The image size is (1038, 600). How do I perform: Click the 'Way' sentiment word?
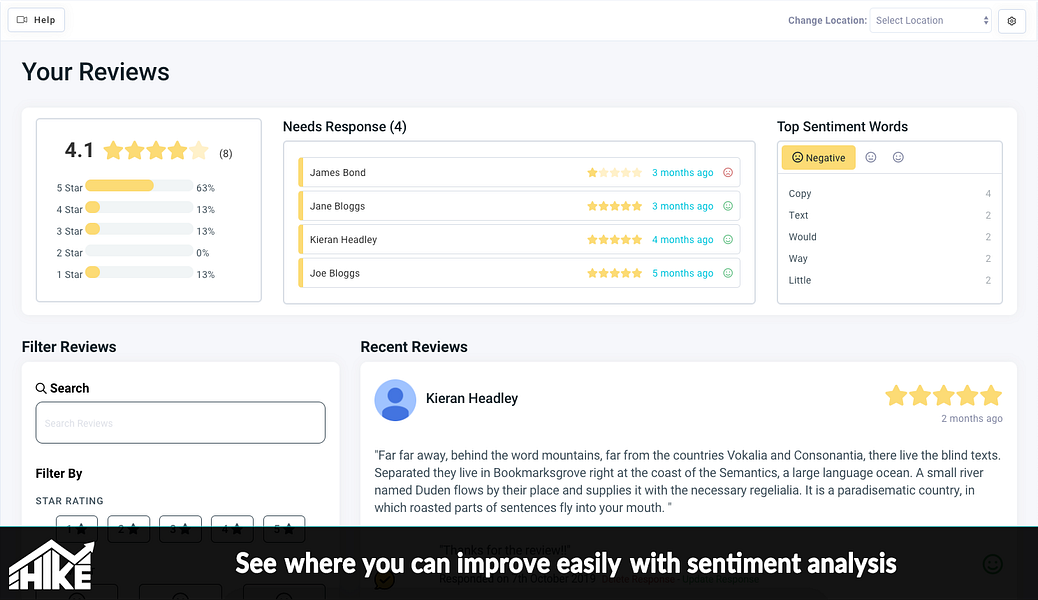[x=798, y=258]
